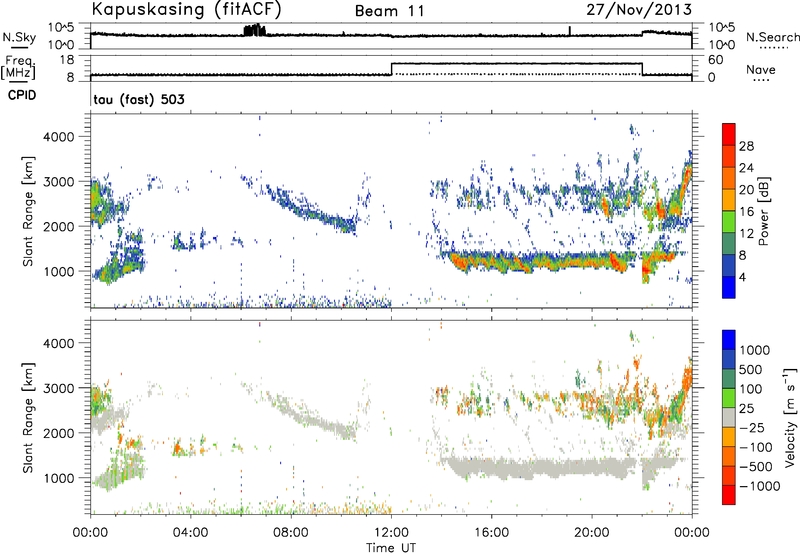Click the 'Nave' legend label
The width and height of the screenshot is (800, 554).
[x=760, y=70]
